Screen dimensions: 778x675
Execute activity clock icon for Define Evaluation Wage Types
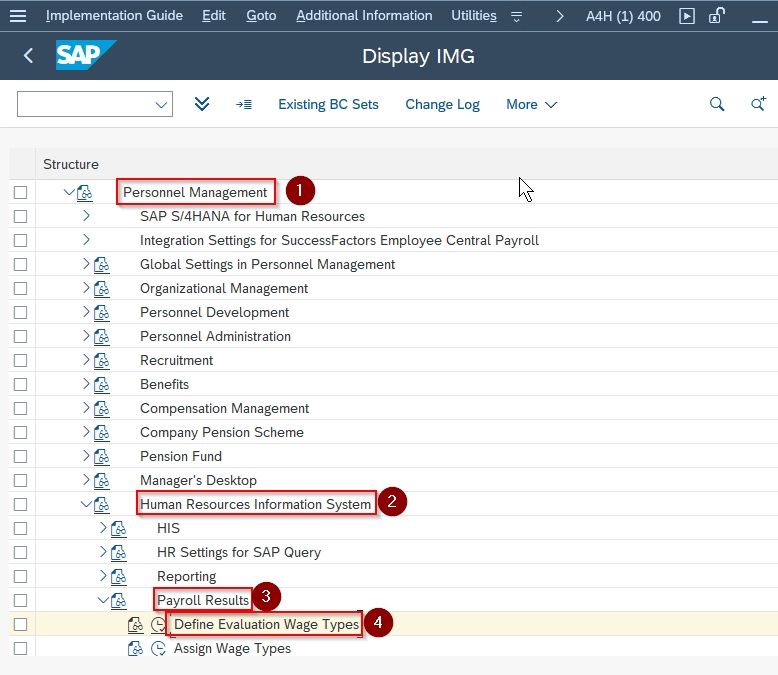coord(158,624)
